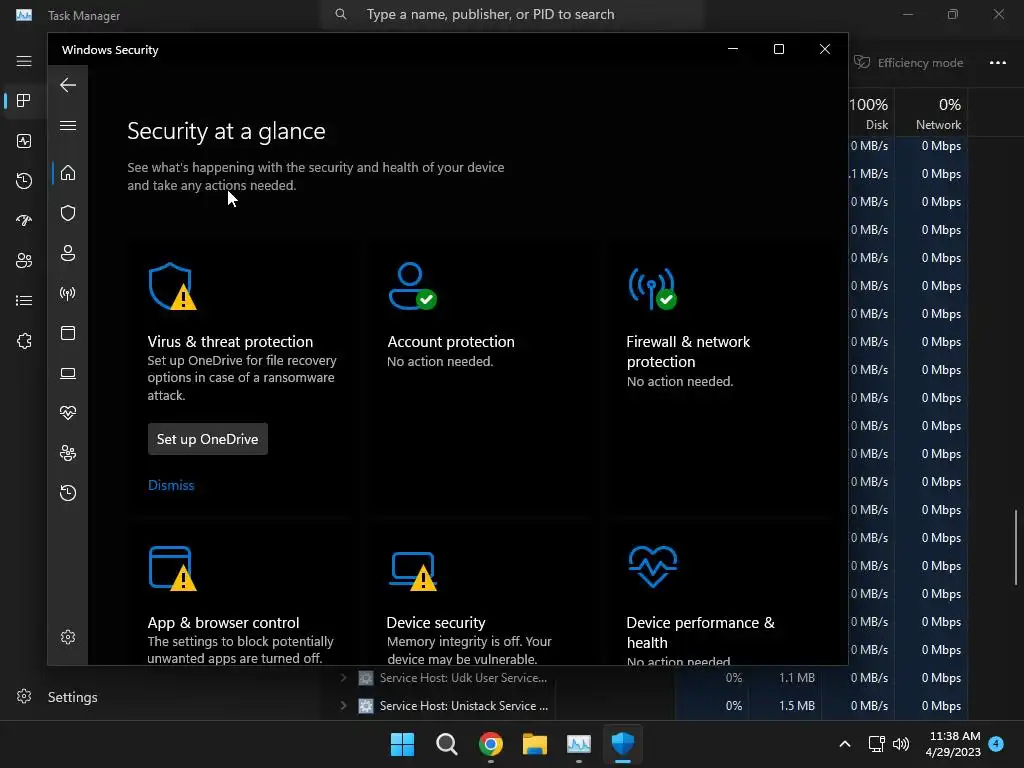Open App & browser control sidebar icon
Image resolution: width=1024 pixels, height=768 pixels.
coord(68,333)
